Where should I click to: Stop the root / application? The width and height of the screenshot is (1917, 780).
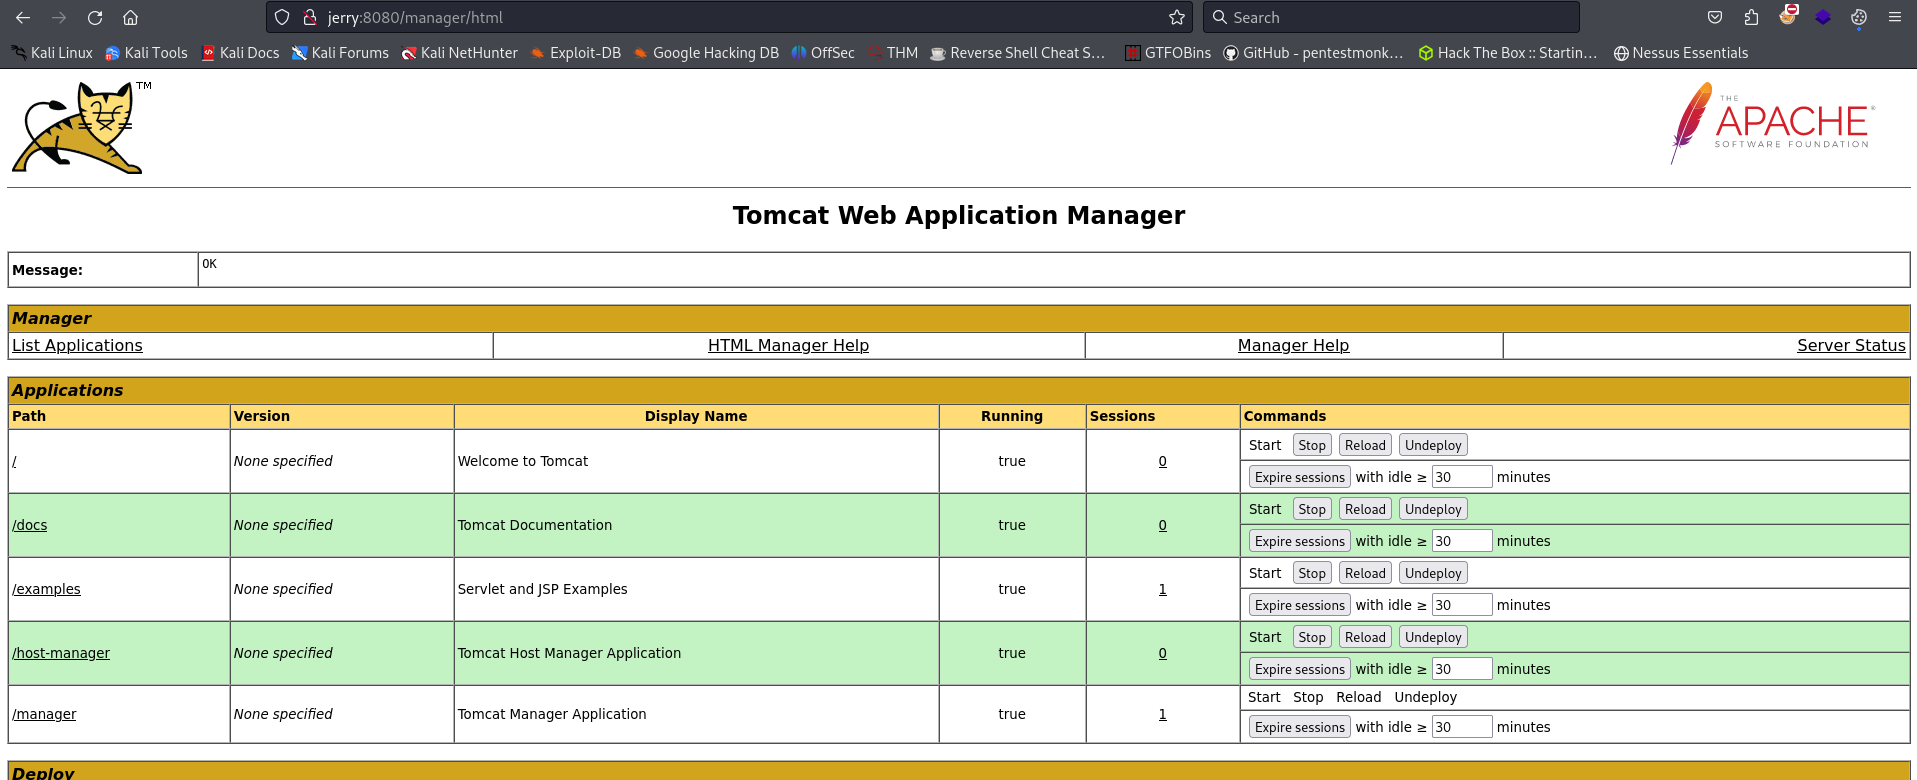click(x=1312, y=445)
